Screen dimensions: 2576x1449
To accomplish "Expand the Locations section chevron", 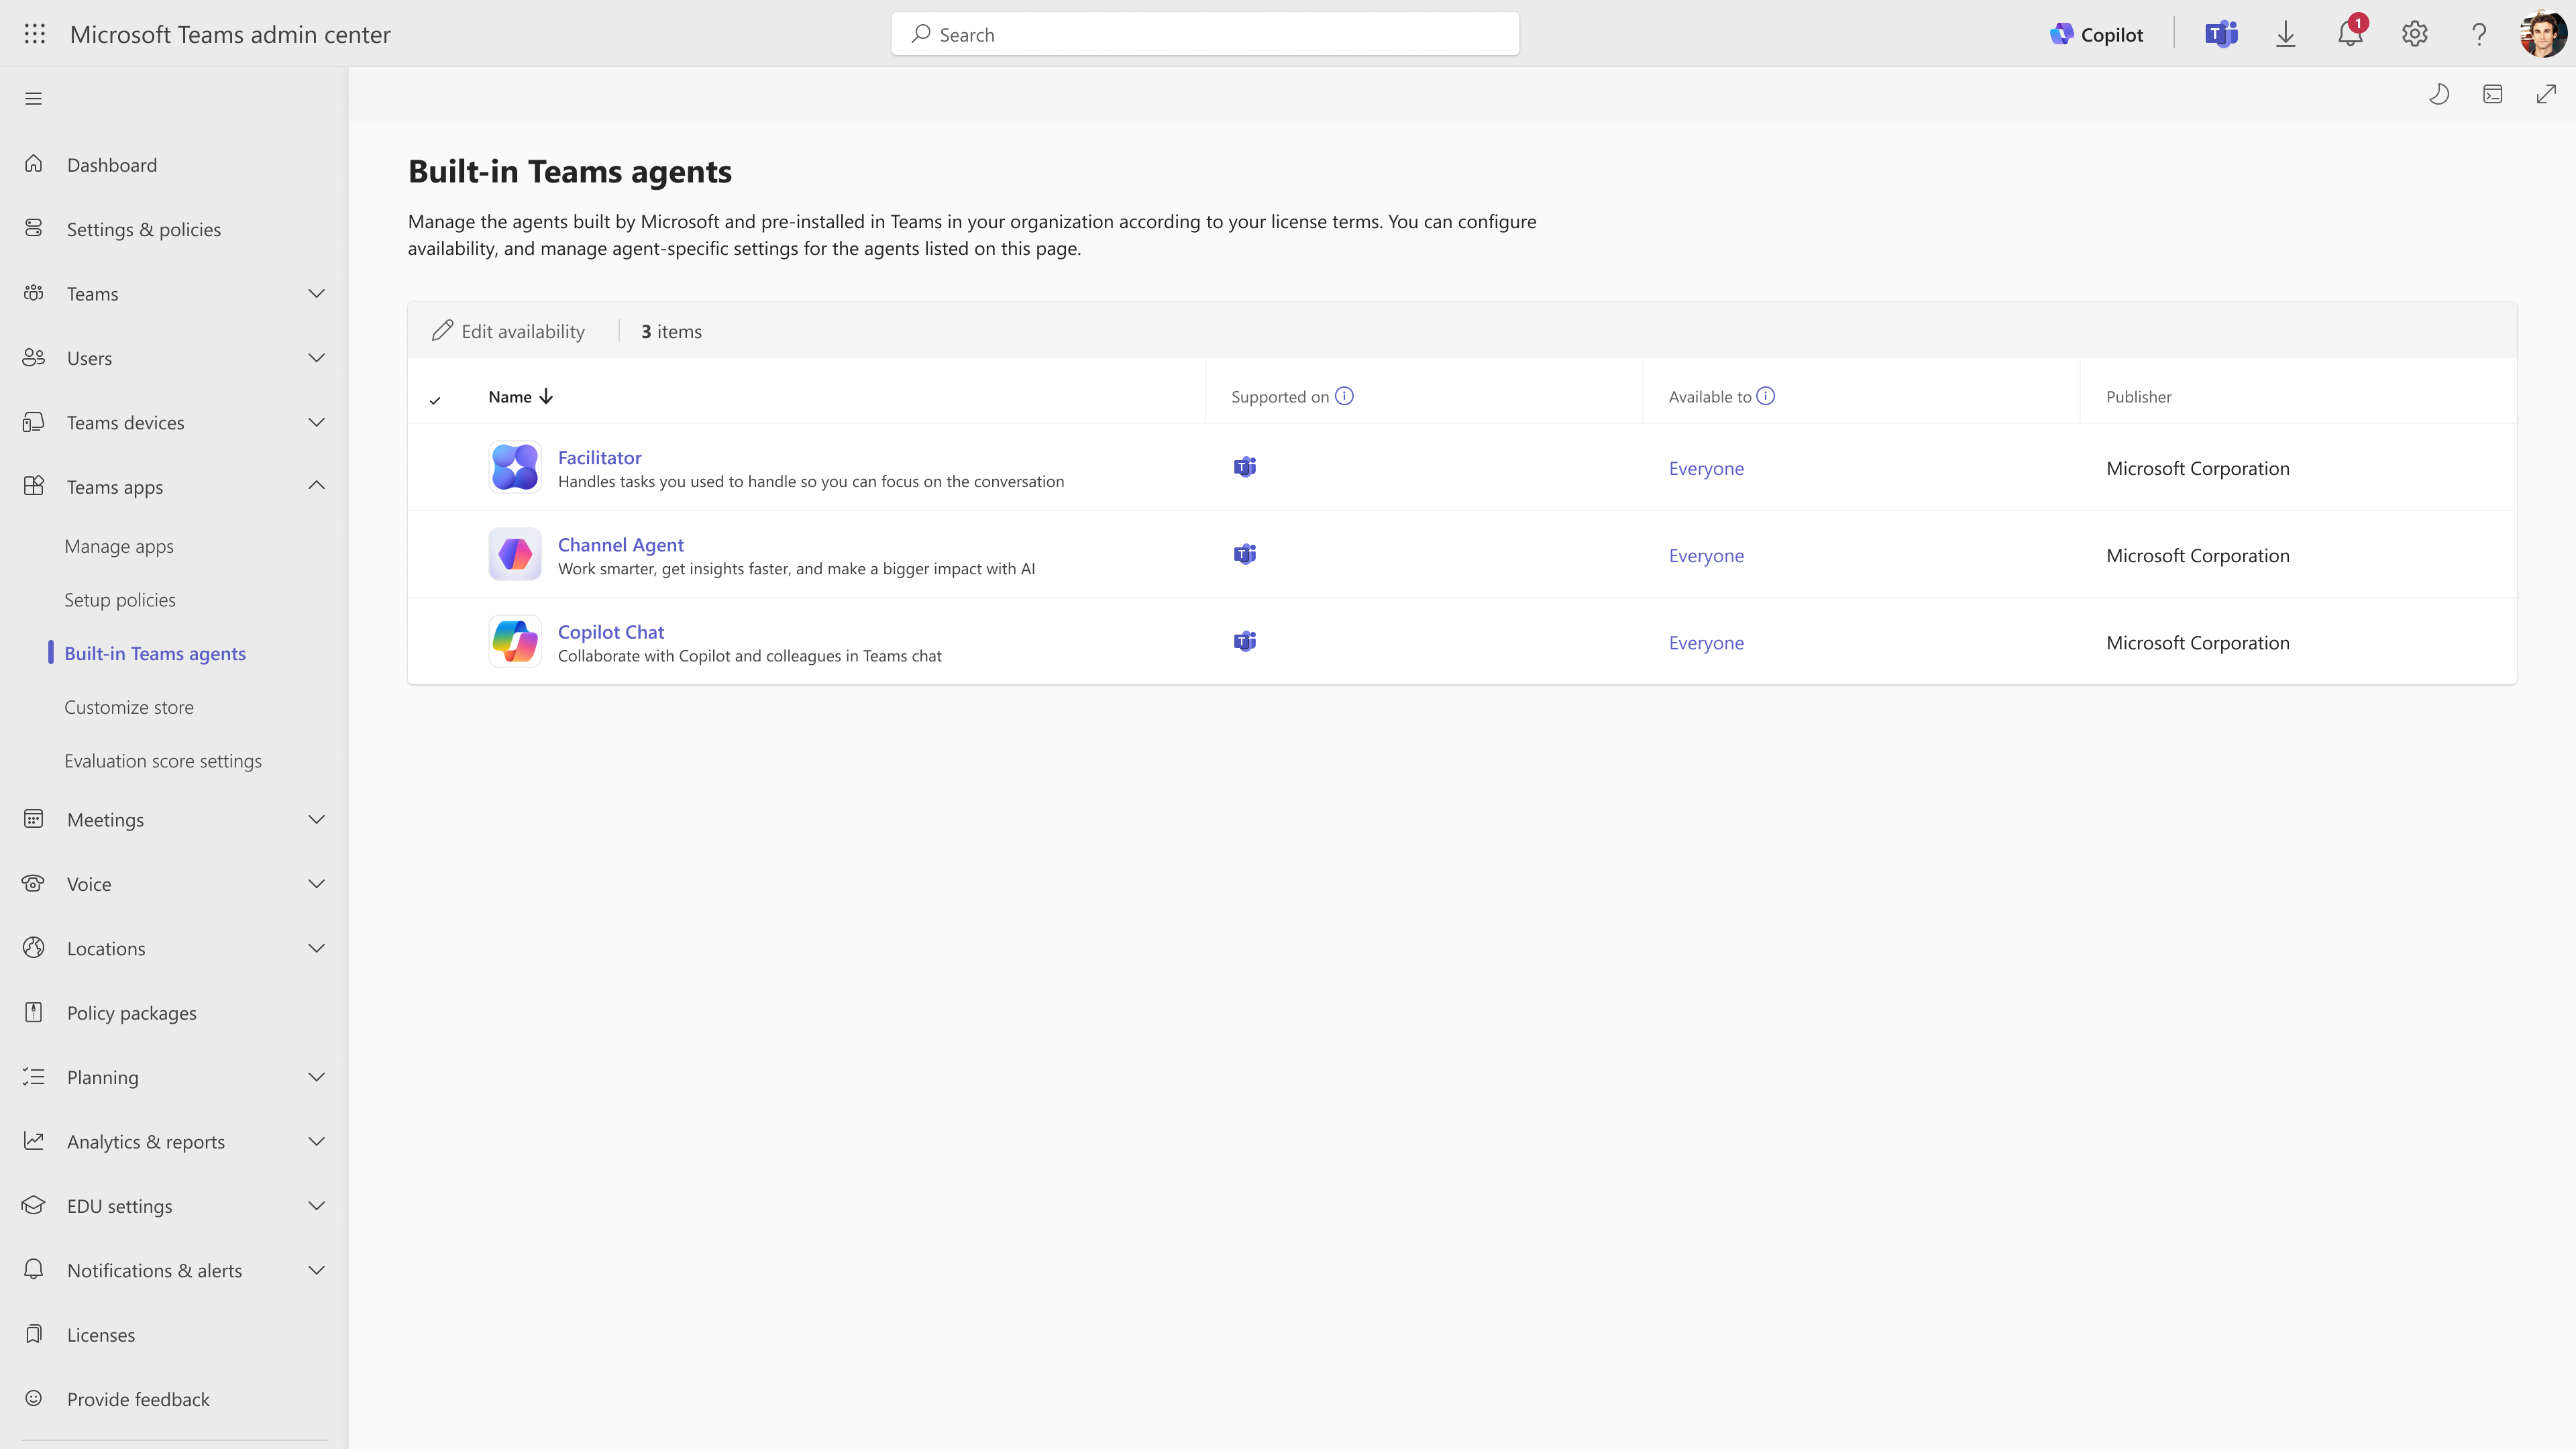I will (x=316, y=948).
